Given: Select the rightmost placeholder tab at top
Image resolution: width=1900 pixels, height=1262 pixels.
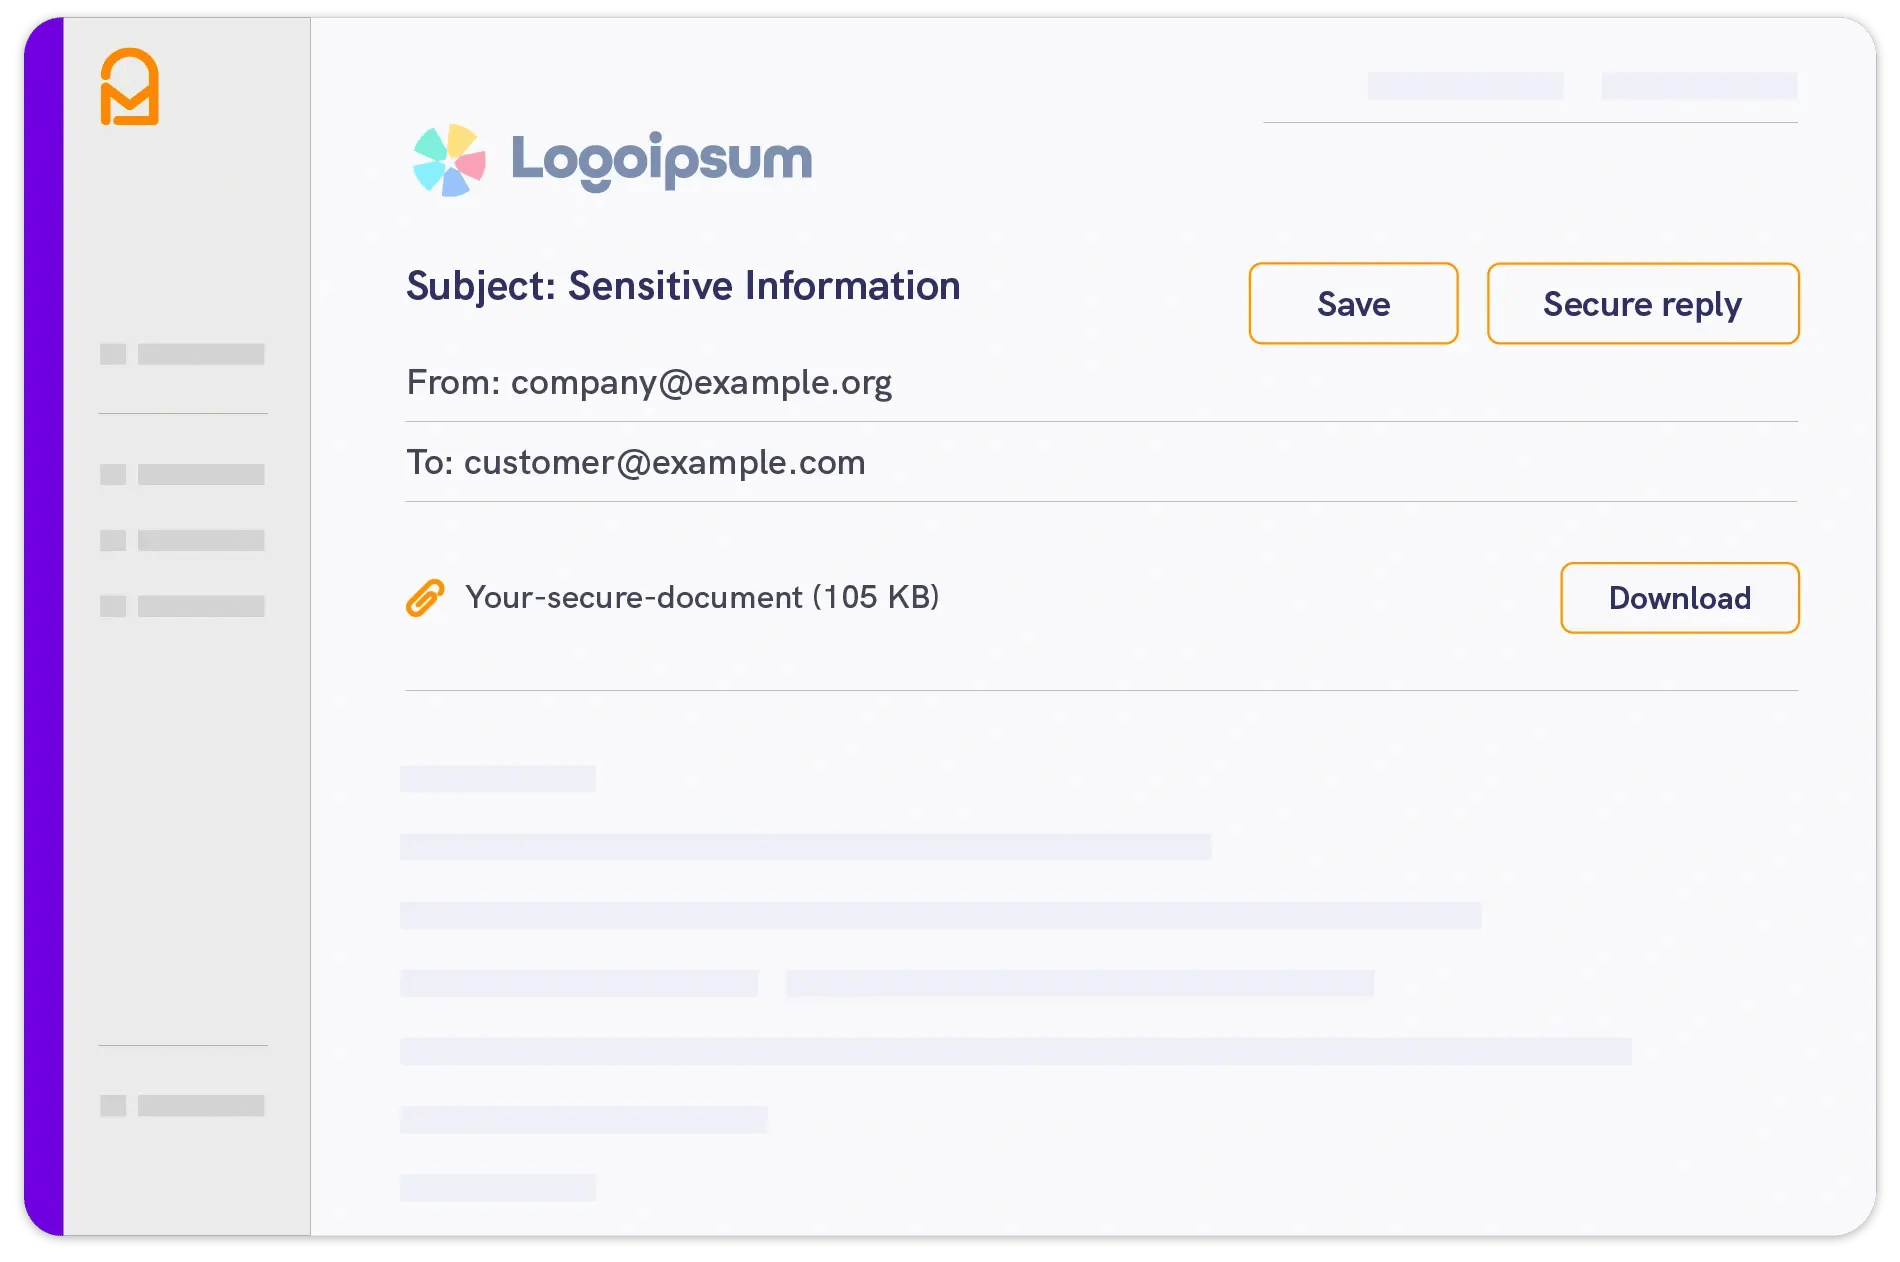Looking at the screenshot, I should click(x=1698, y=86).
